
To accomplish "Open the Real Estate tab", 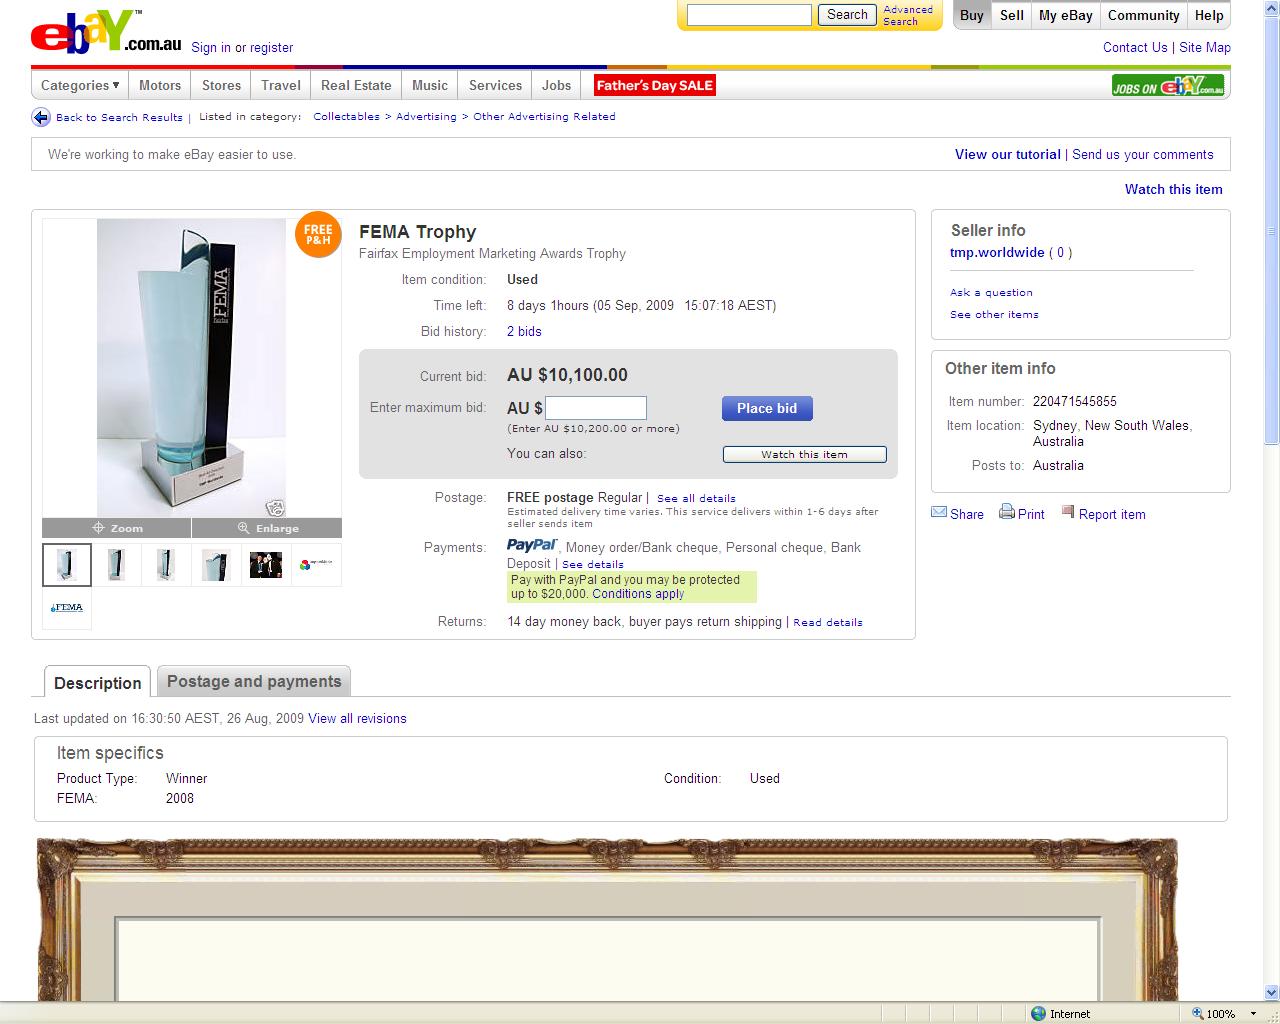I will [x=356, y=85].
